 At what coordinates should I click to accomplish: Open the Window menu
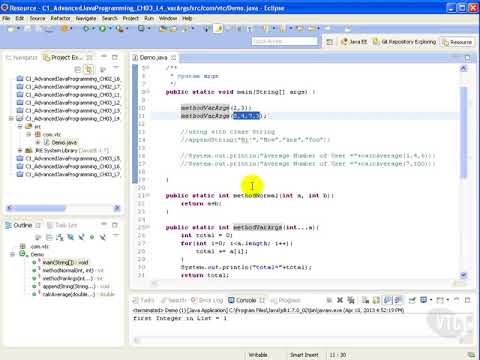168,18
